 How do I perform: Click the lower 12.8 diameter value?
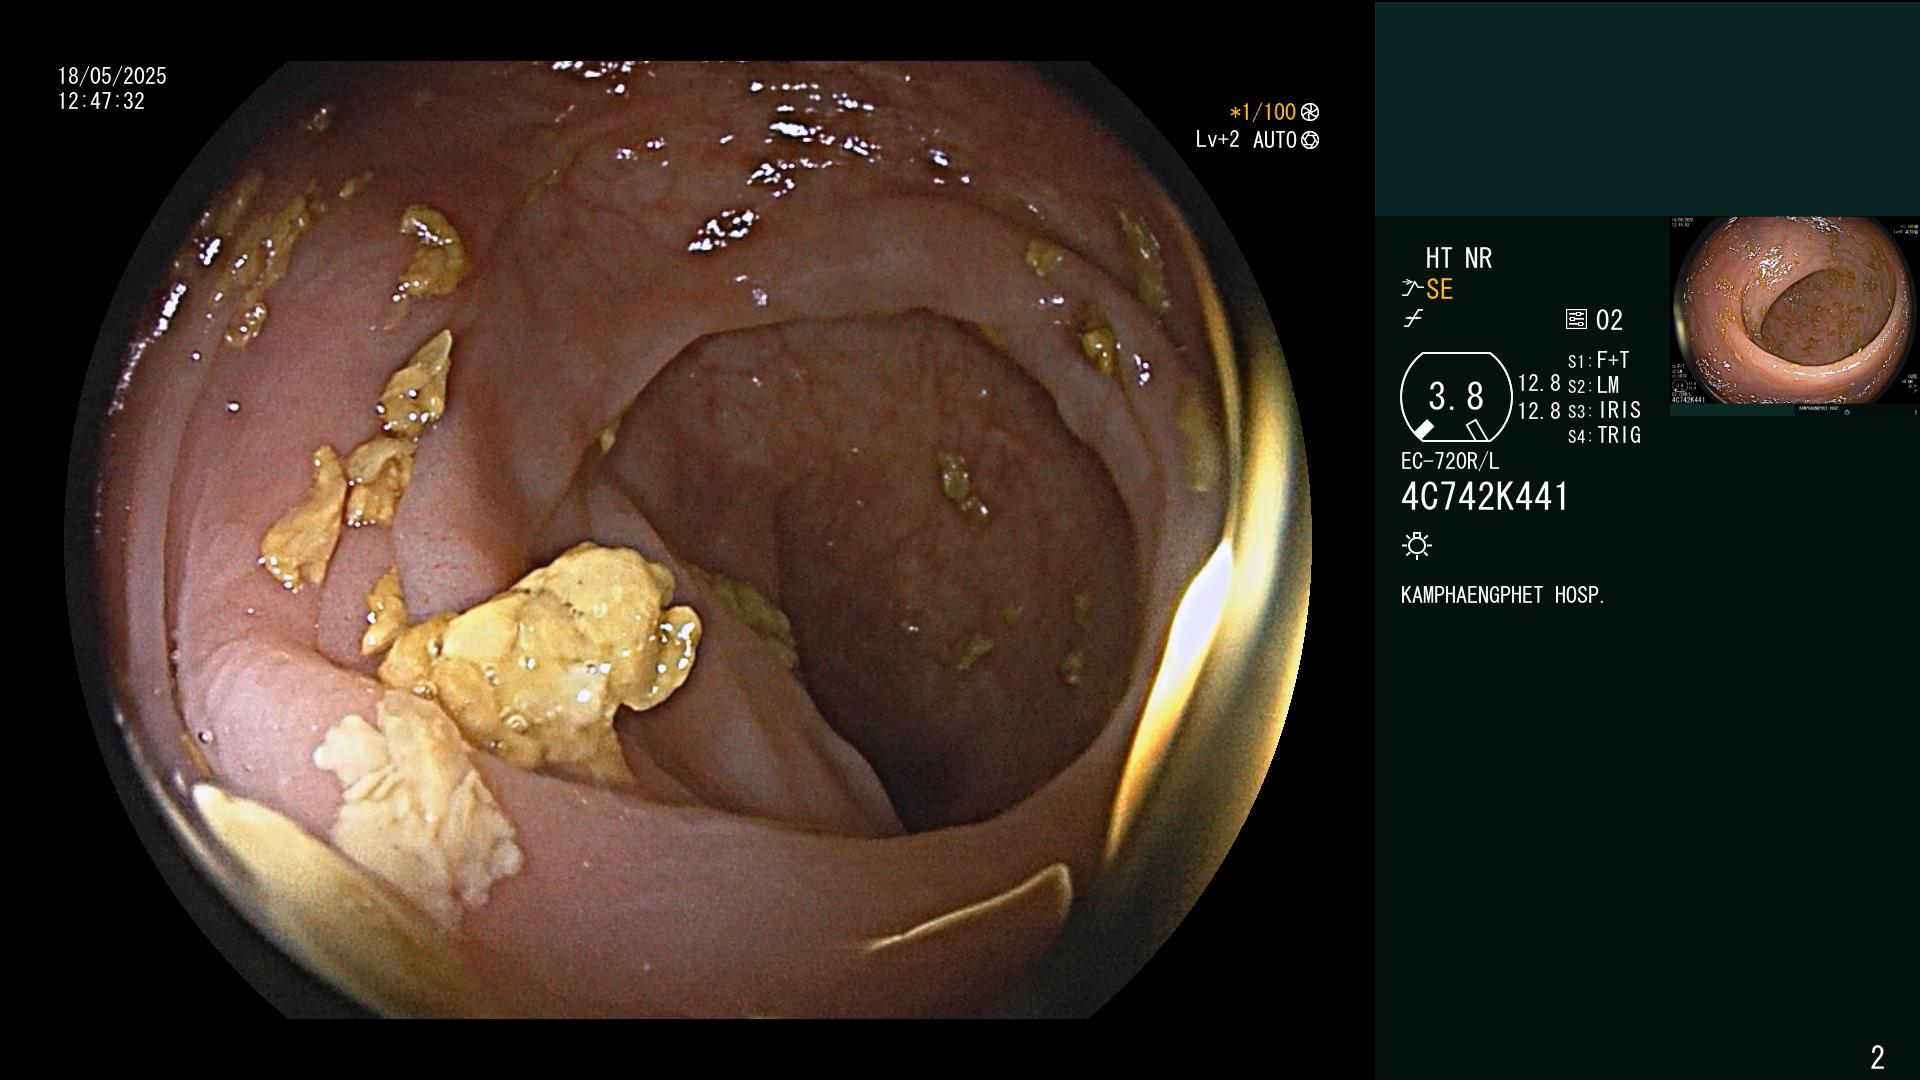(1539, 410)
